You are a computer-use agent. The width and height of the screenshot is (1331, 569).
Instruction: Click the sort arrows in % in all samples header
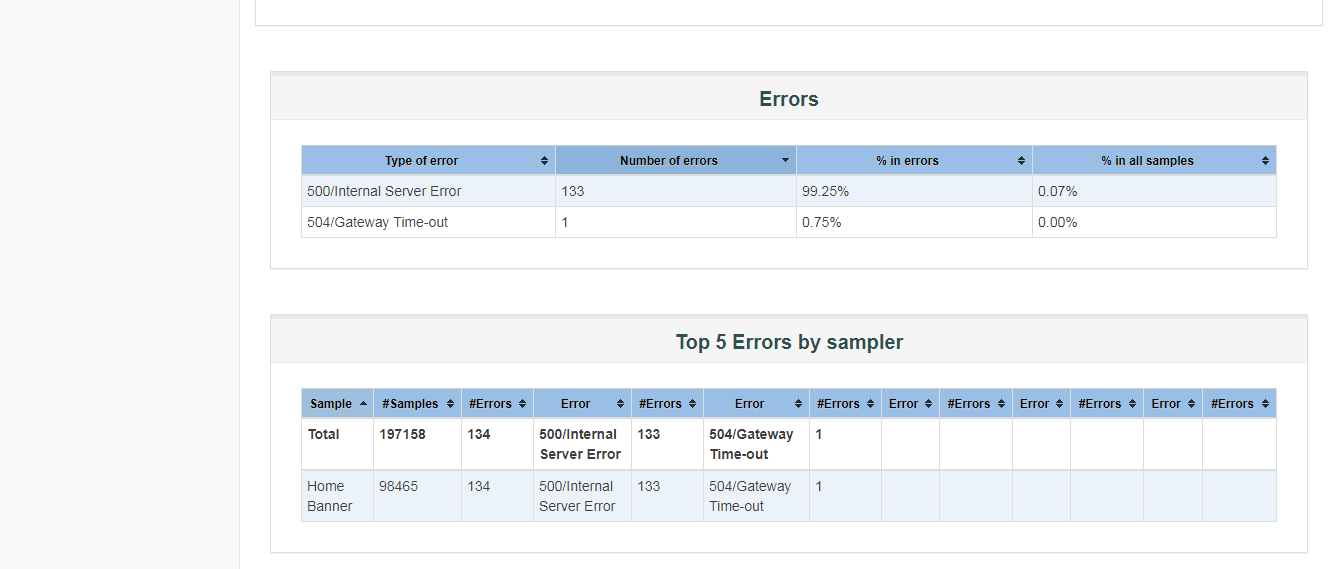(x=1265, y=161)
